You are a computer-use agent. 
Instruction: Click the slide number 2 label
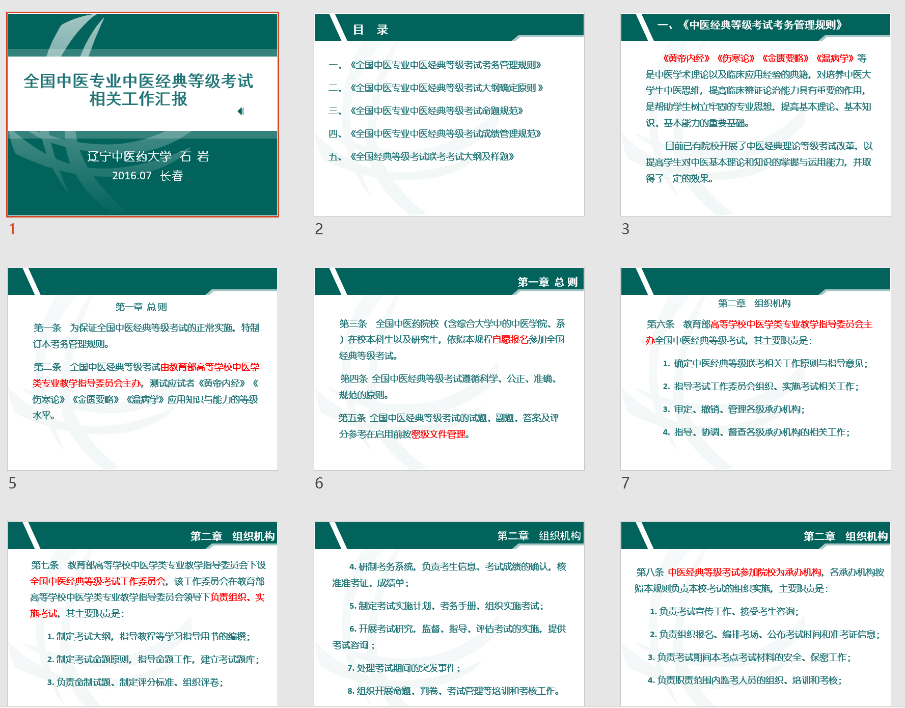(x=319, y=230)
